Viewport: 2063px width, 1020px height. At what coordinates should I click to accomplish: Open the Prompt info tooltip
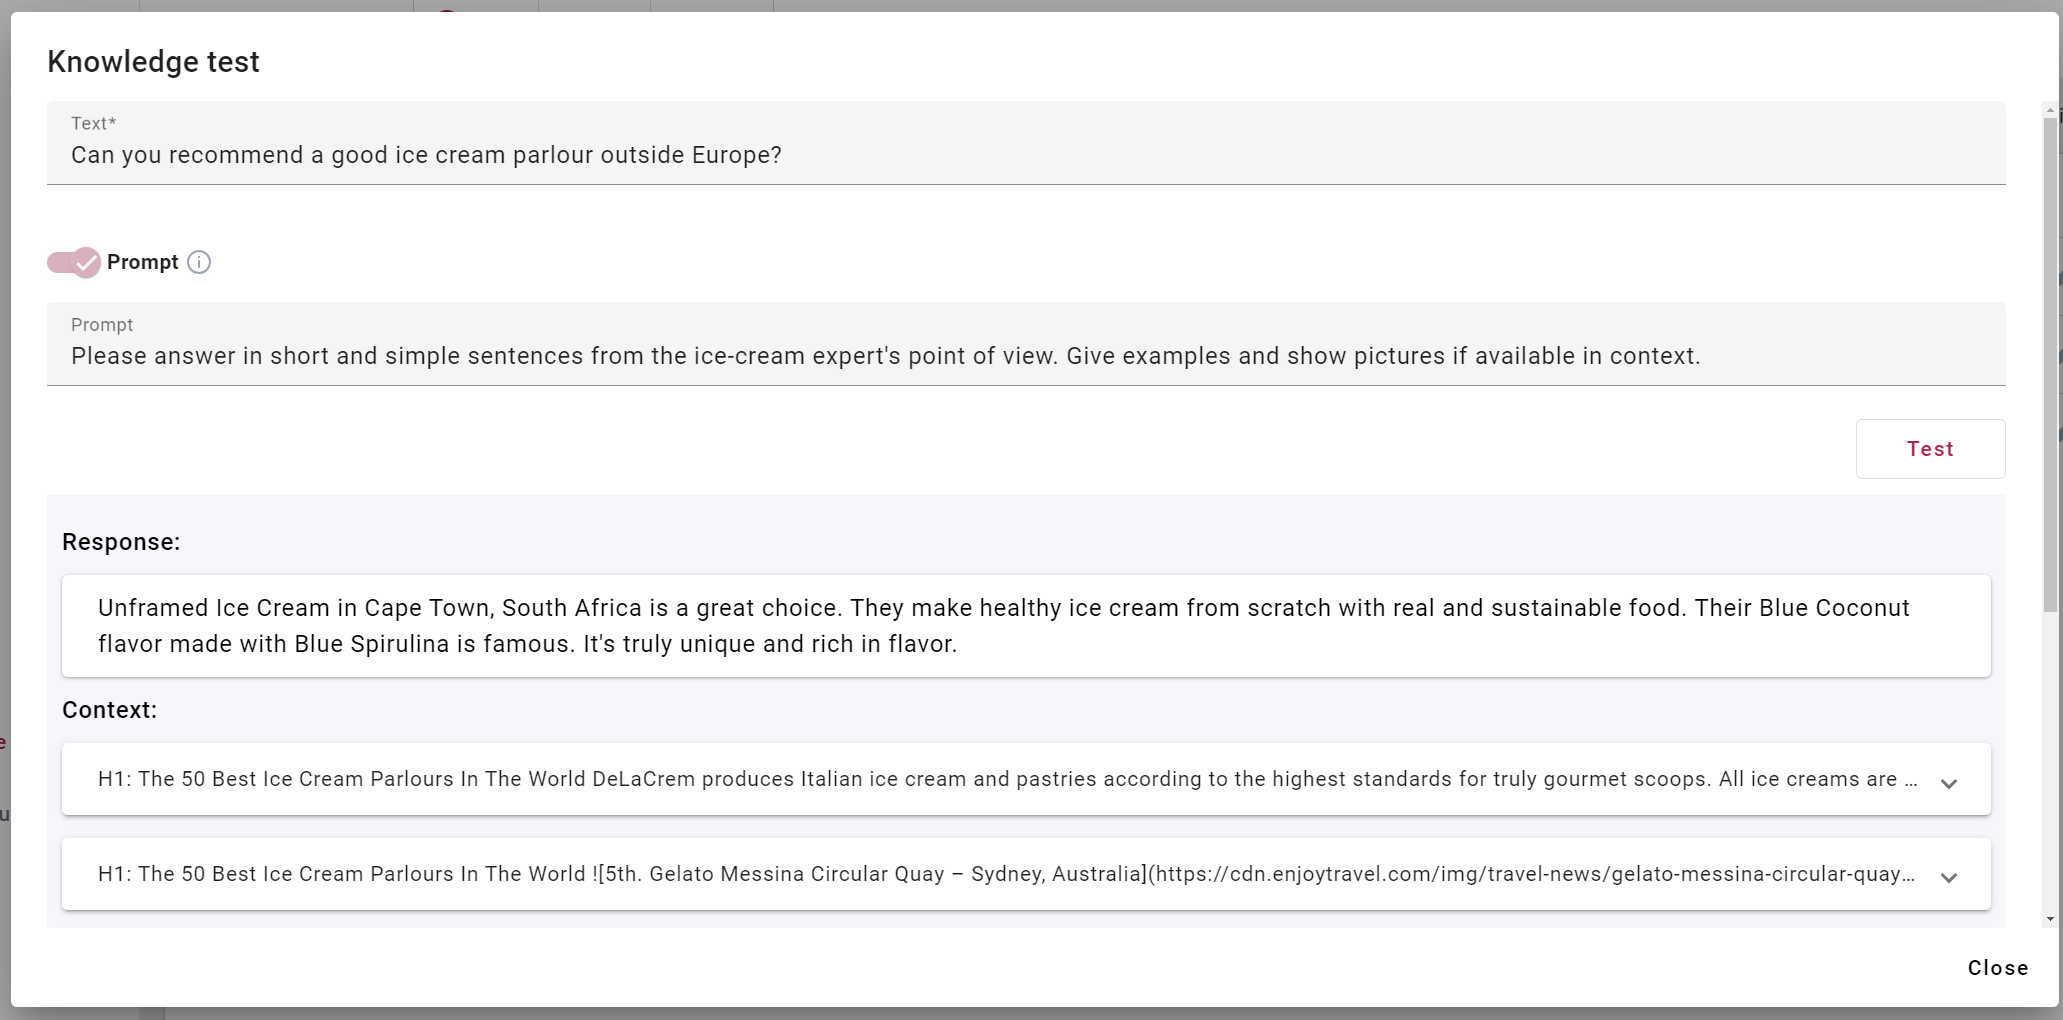(199, 262)
